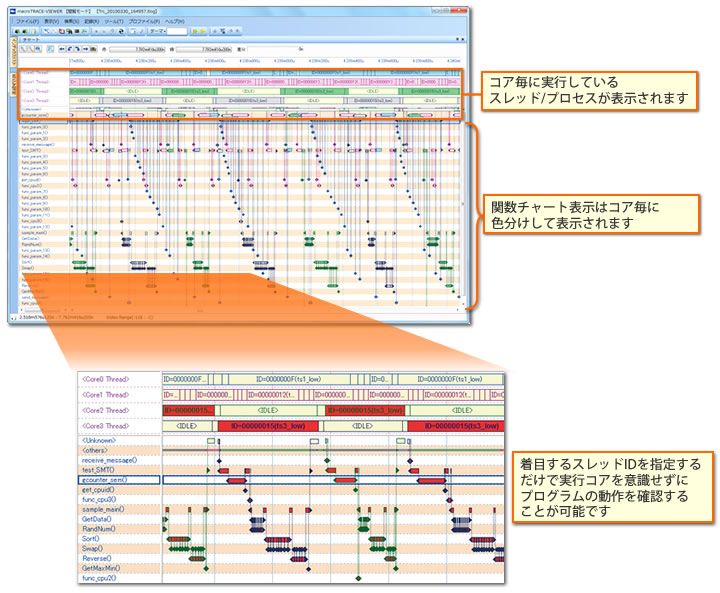Click the right-arrow navigation icon in chart toolbar
Viewport: 720px width, 593px height.
[x=85, y=49]
